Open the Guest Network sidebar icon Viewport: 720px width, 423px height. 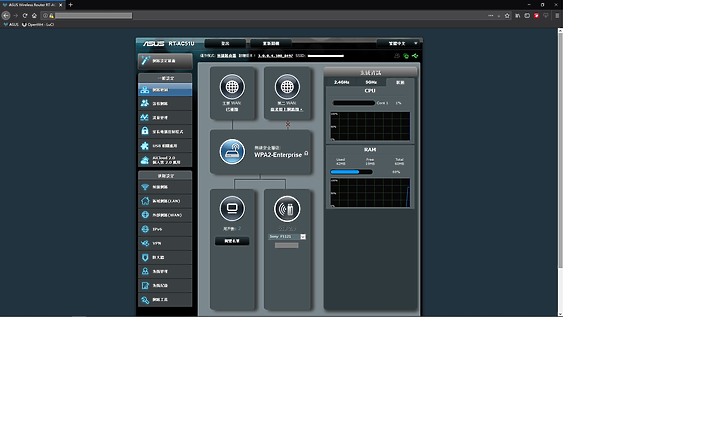pyautogui.click(x=145, y=103)
